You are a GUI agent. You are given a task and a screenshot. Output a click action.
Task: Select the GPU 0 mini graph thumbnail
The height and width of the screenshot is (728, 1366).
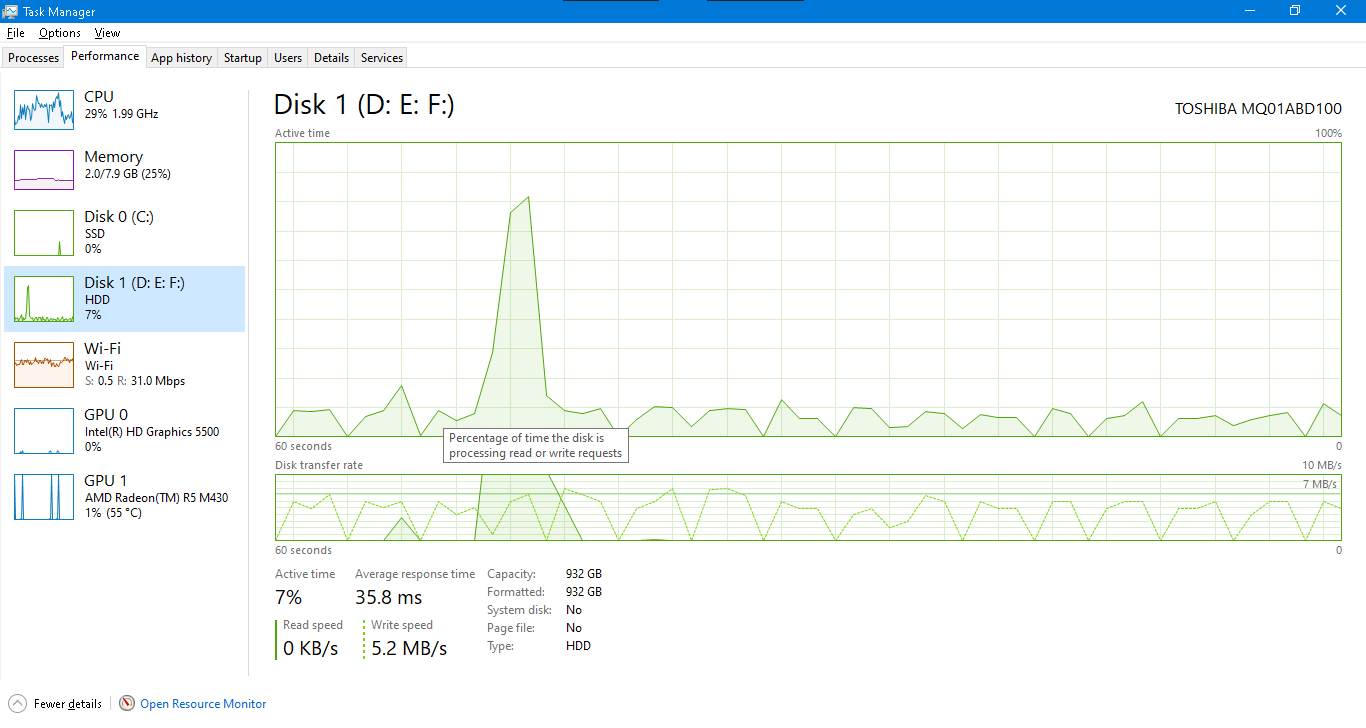(x=44, y=430)
